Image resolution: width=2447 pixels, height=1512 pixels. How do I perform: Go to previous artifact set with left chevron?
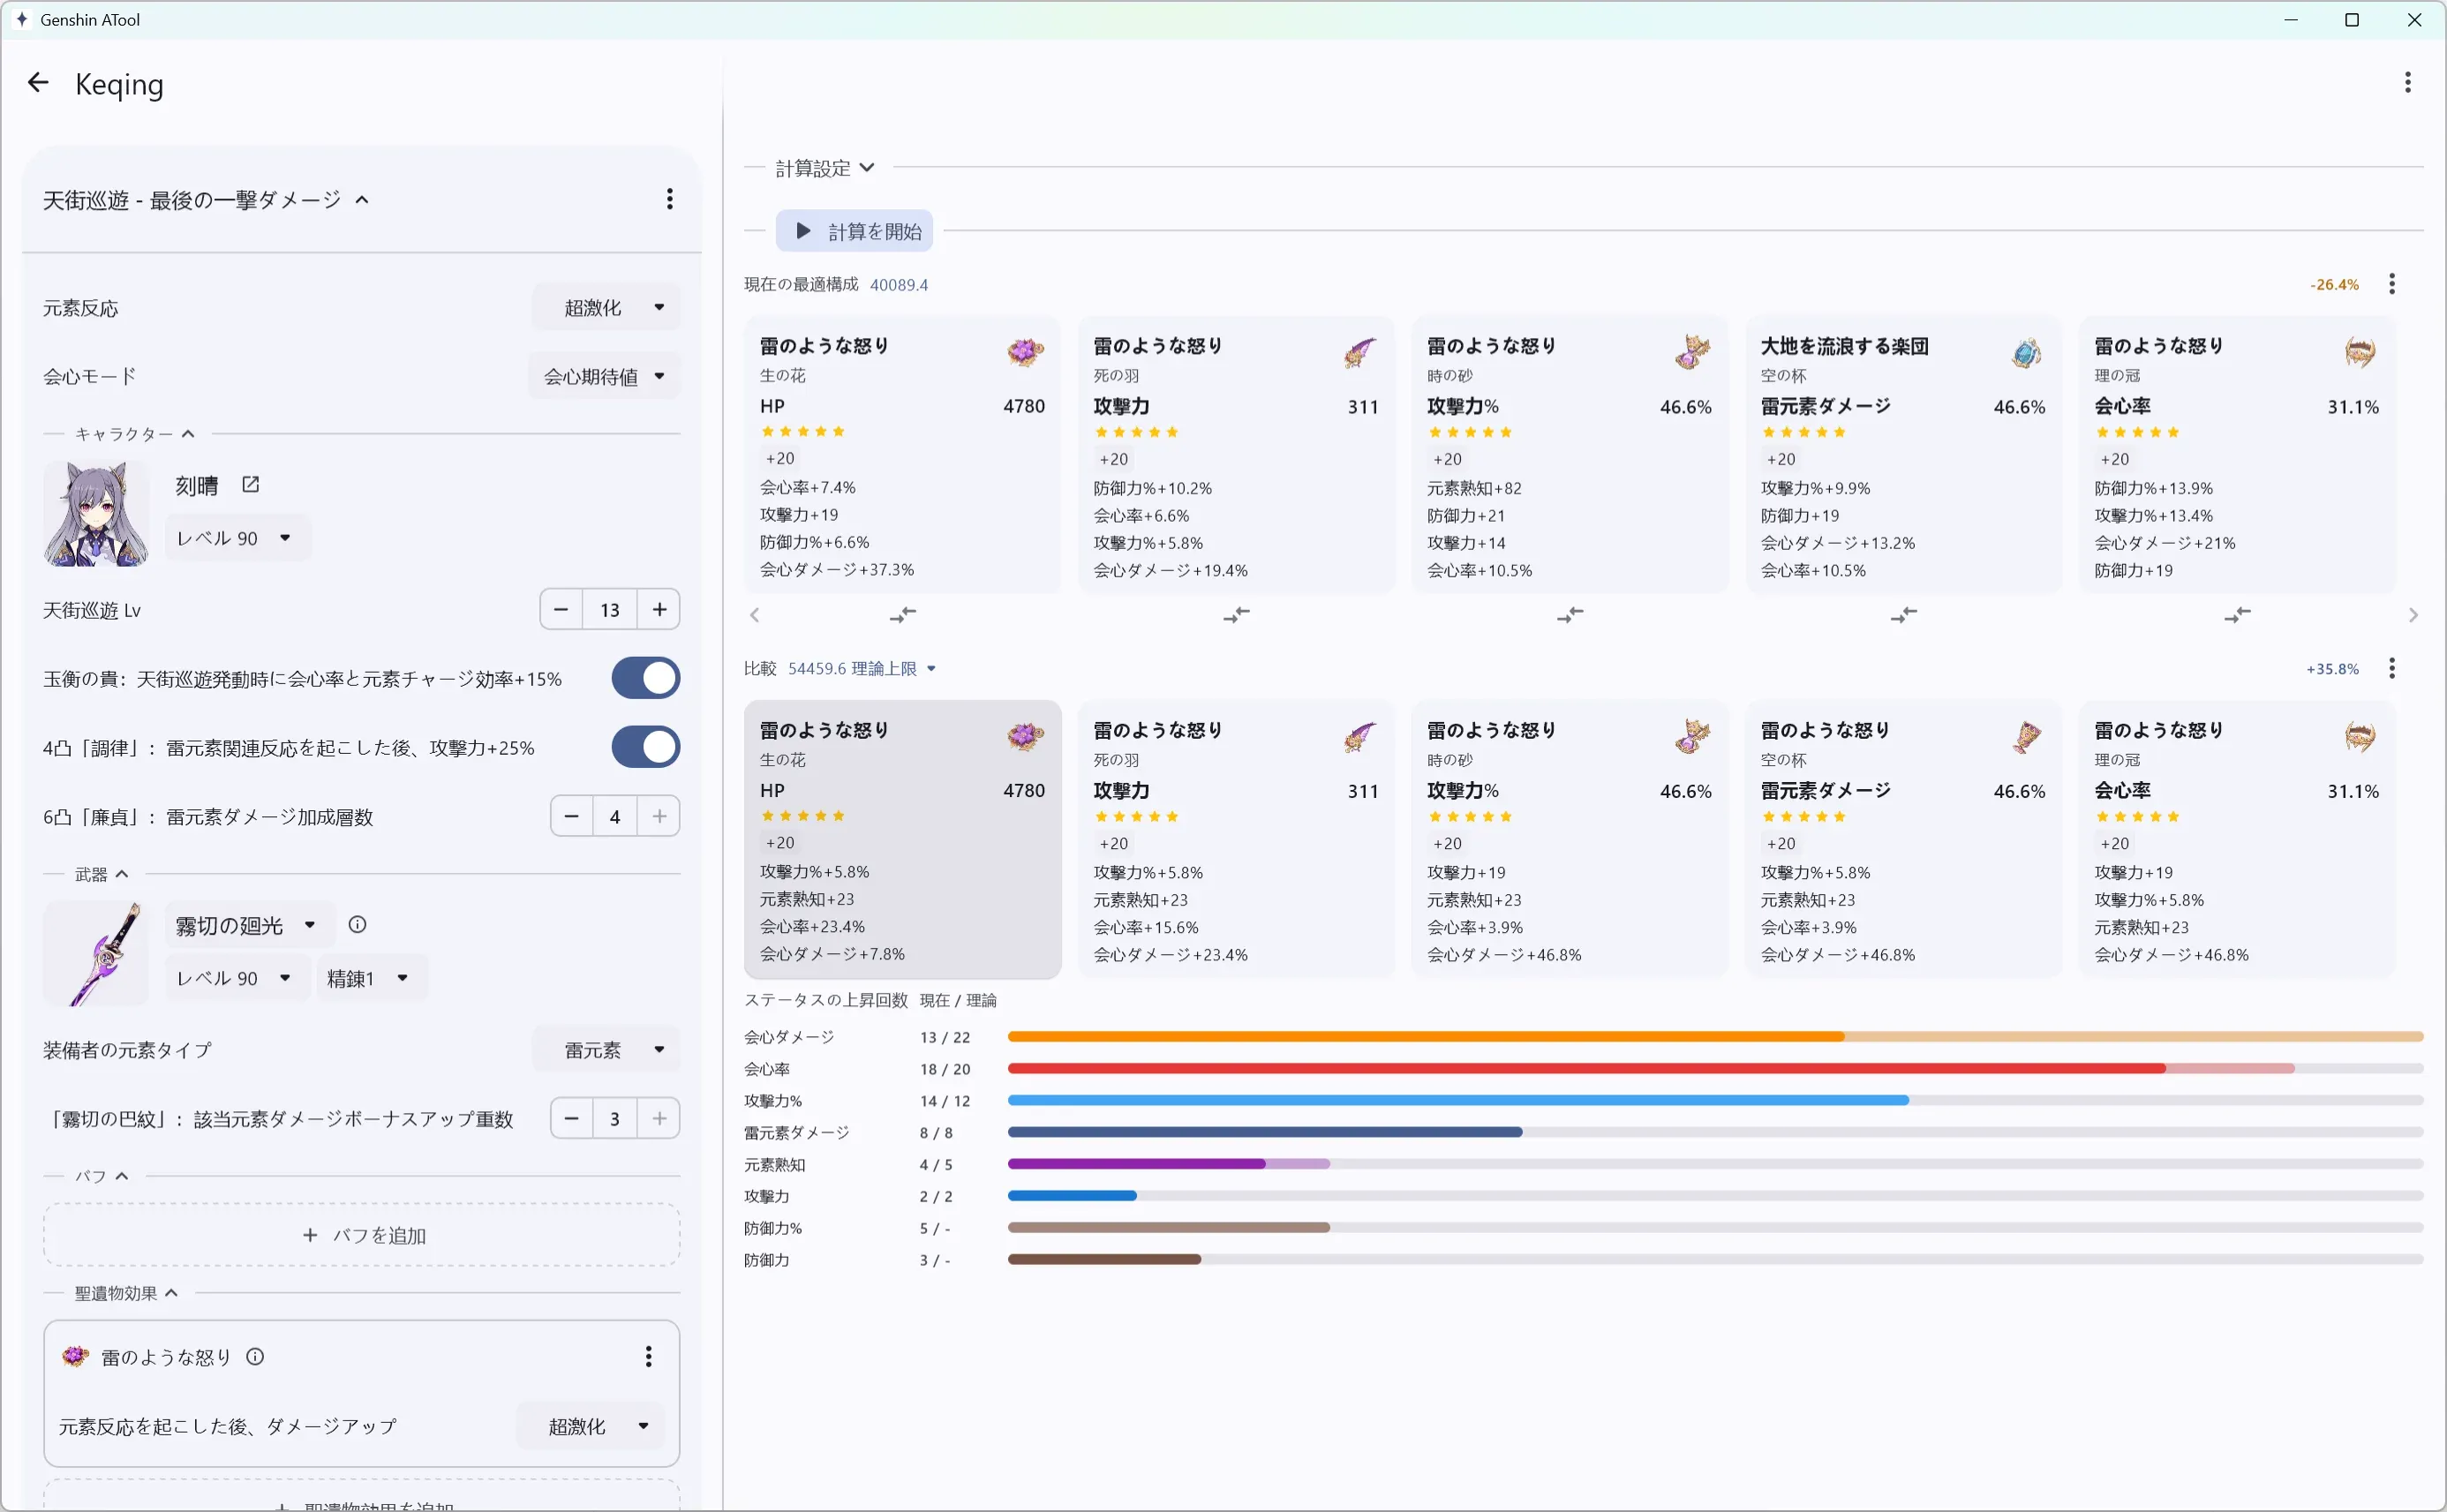pyautogui.click(x=755, y=615)
